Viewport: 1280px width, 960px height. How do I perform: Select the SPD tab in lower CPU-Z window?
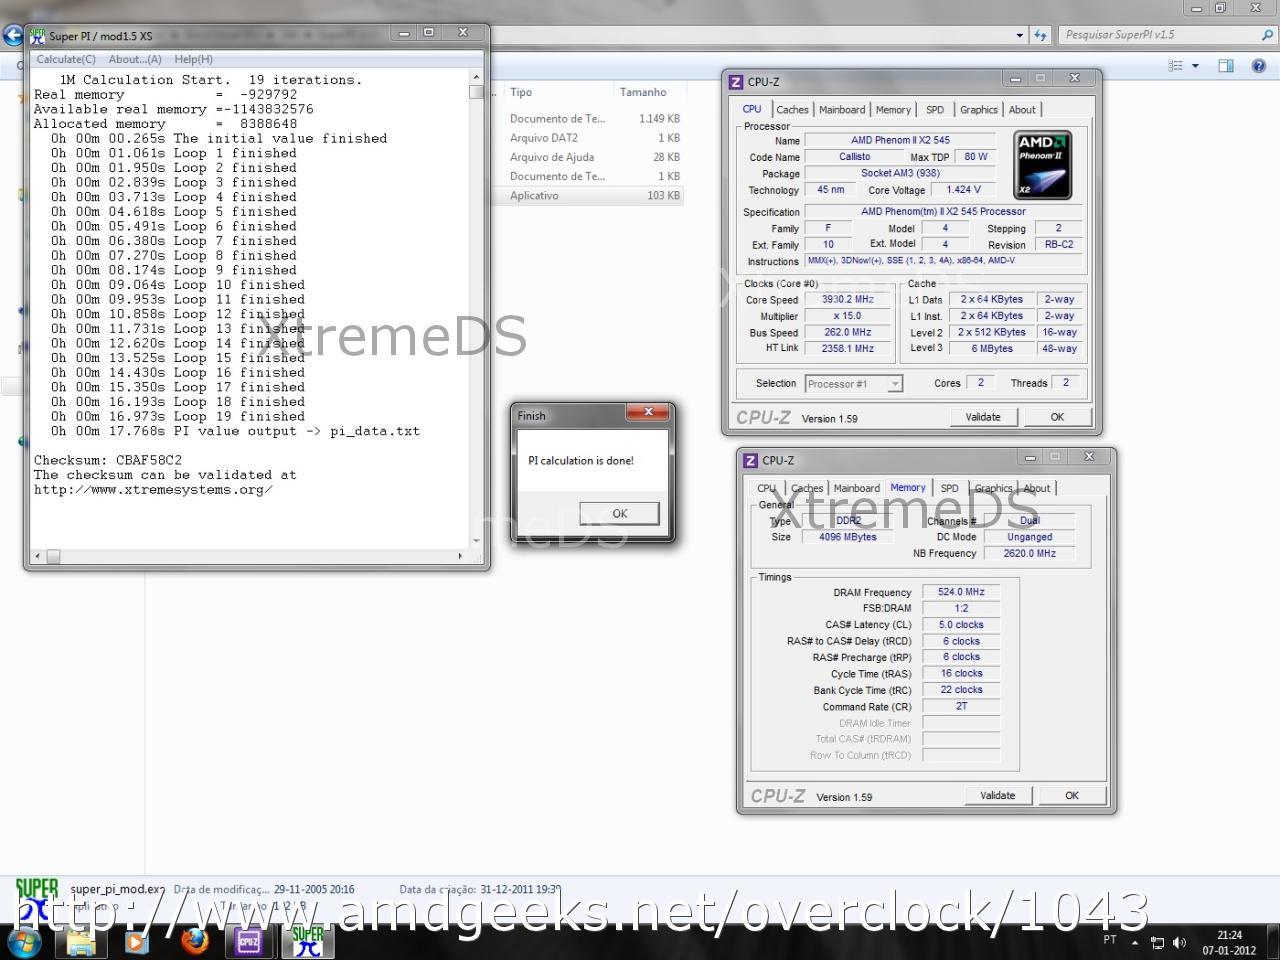coord(950,489)
